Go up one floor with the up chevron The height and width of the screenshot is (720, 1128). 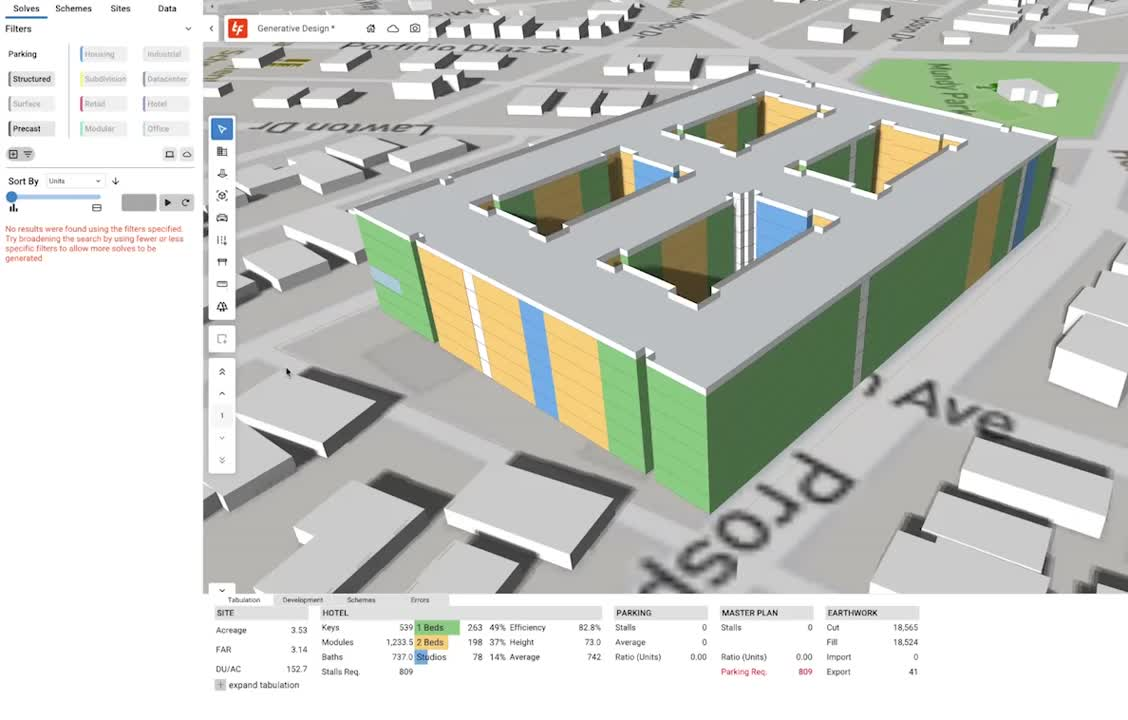(222, 393)
